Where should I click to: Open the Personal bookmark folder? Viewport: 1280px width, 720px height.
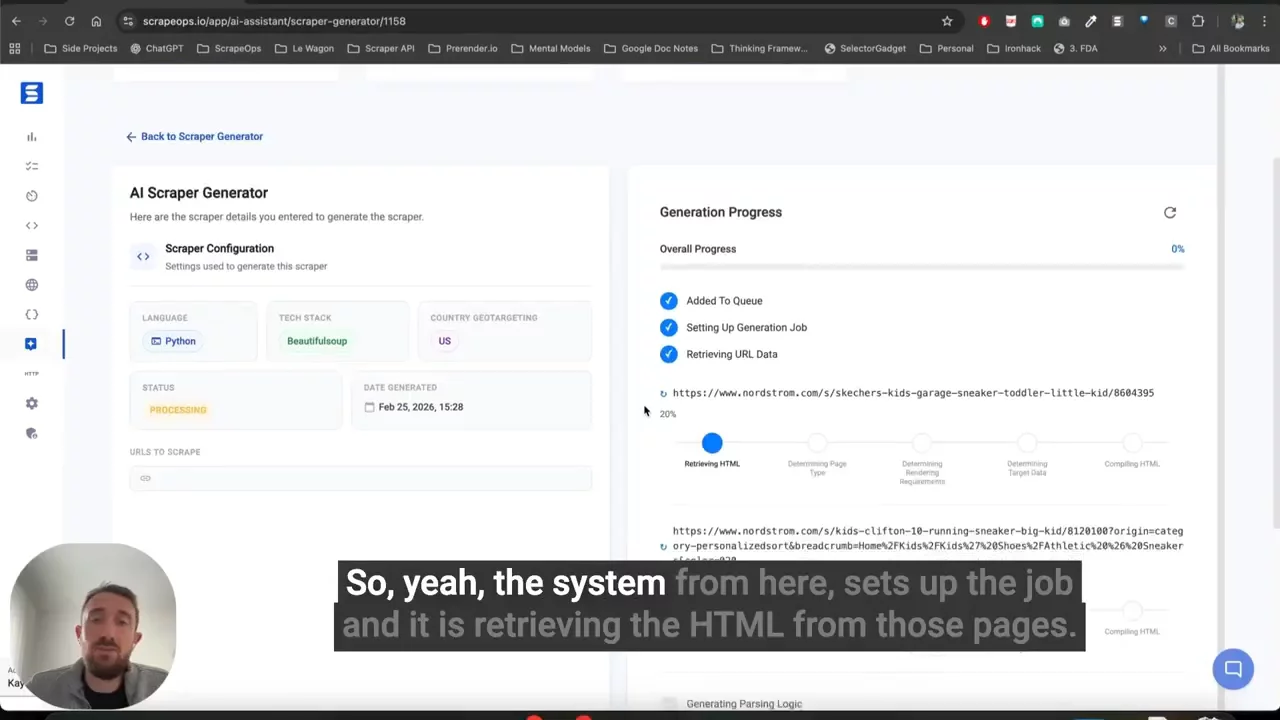click(x=946, y=48)
